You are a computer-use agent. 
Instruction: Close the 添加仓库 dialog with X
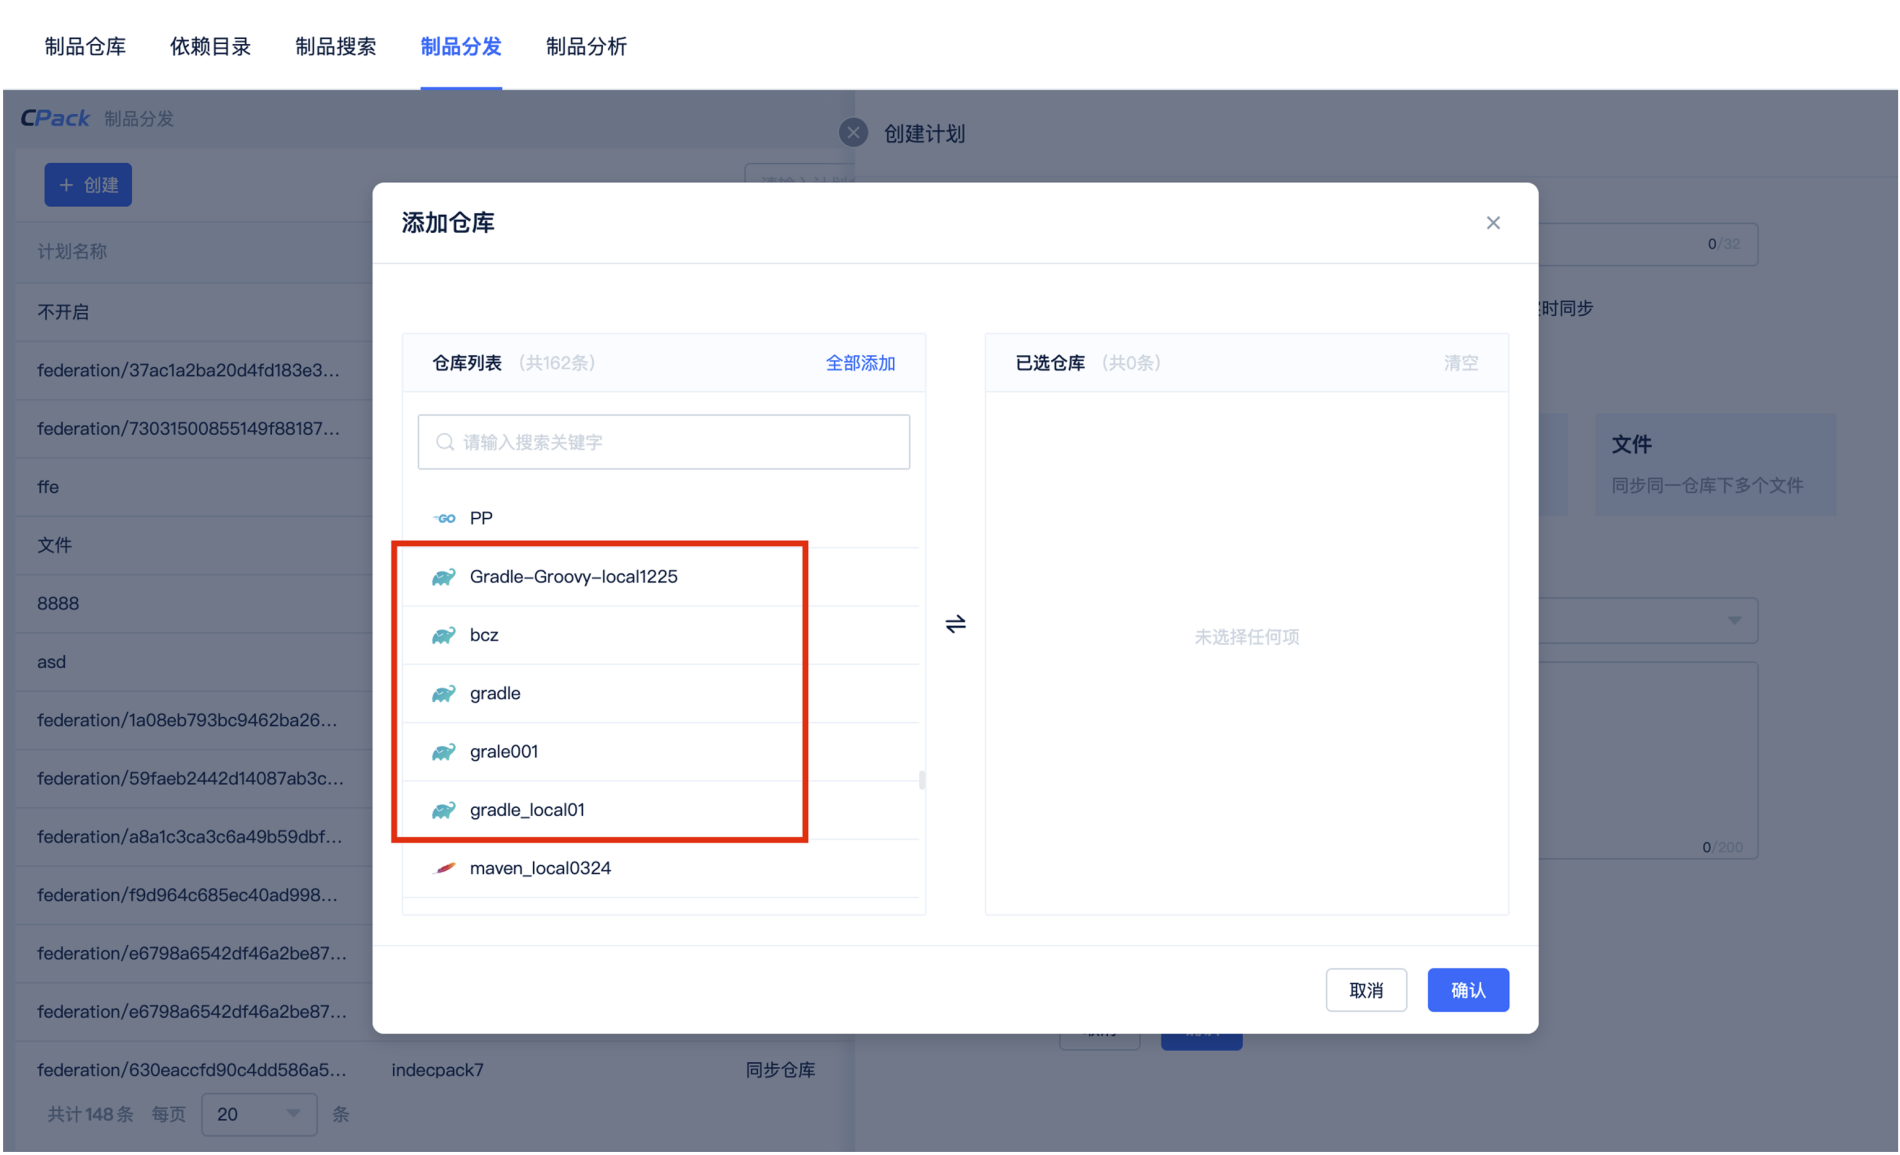tap(1493, 223)
